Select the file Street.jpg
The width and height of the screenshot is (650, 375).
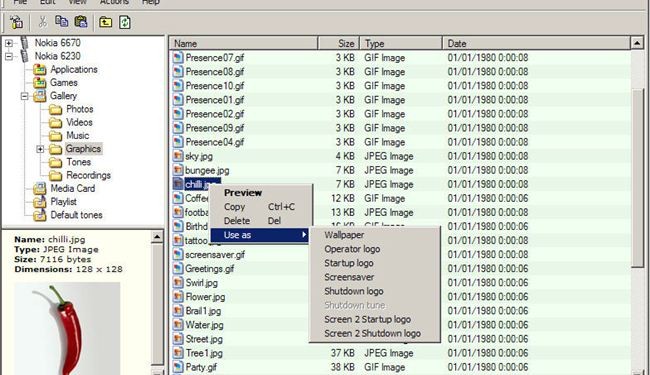coord(204,339)
